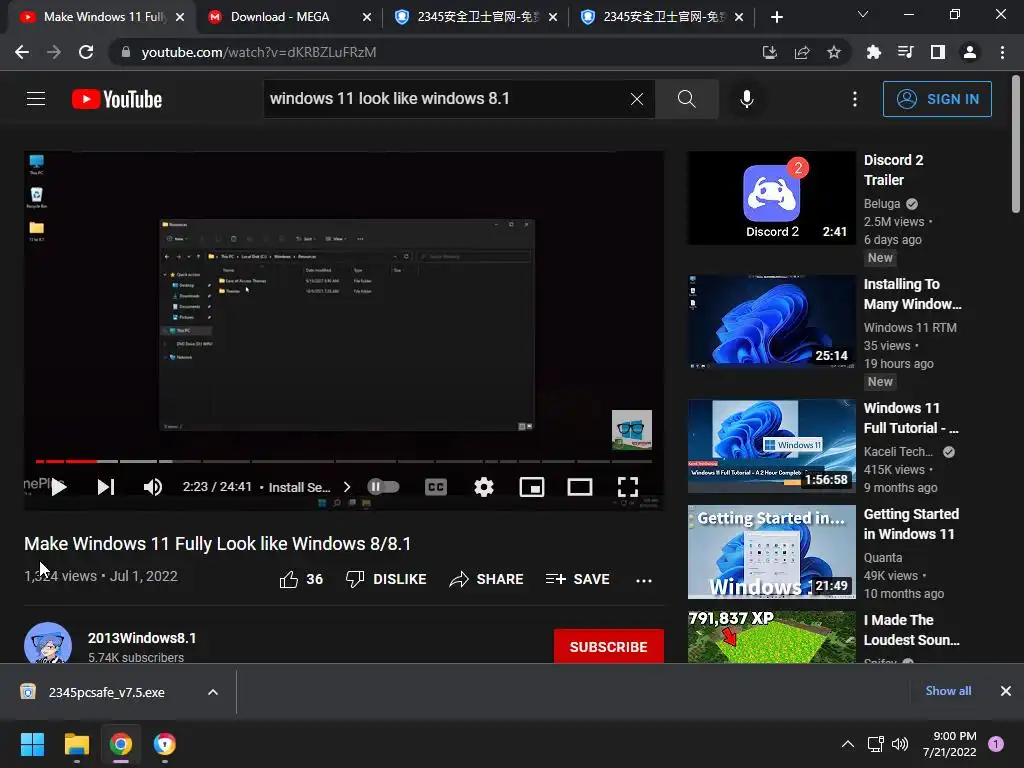
Task: Click the magnifier search button
Action: point(686,99)
